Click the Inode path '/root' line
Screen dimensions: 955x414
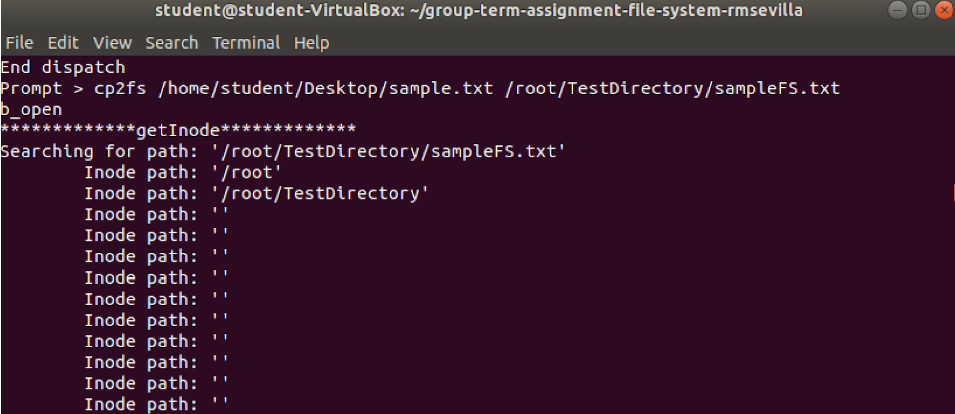(183, 173)
